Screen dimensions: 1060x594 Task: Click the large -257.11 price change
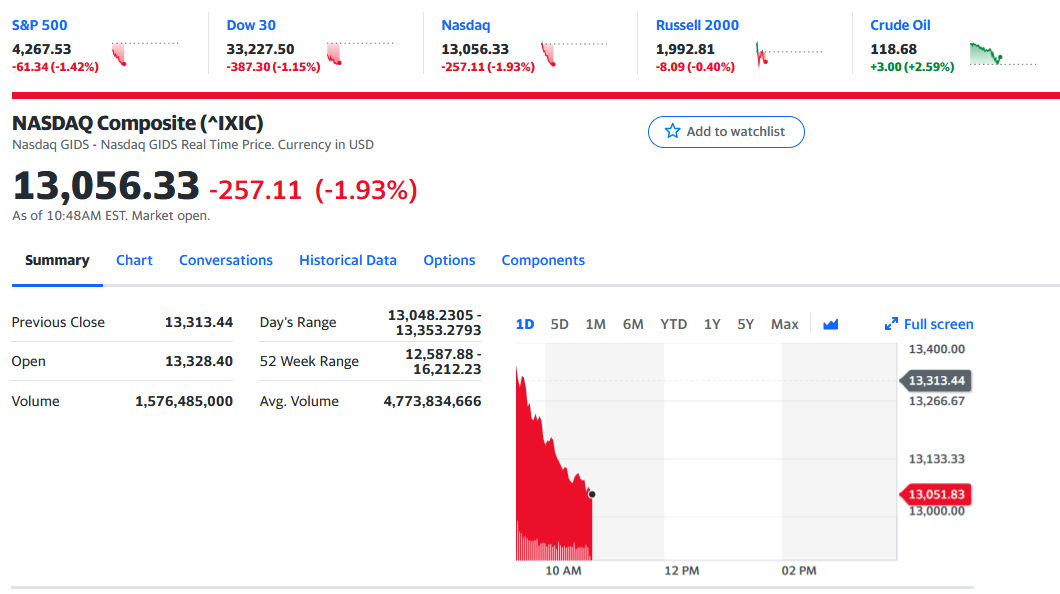(256, 190)
